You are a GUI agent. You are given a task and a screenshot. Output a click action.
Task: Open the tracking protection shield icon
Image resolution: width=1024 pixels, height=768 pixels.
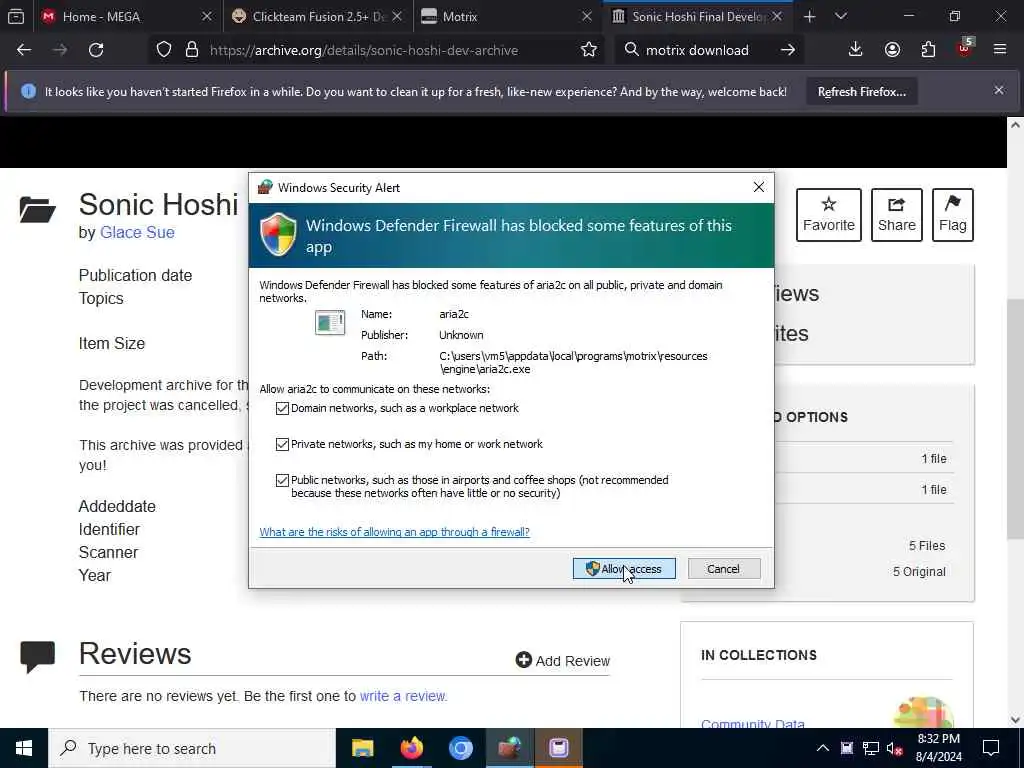164,50
